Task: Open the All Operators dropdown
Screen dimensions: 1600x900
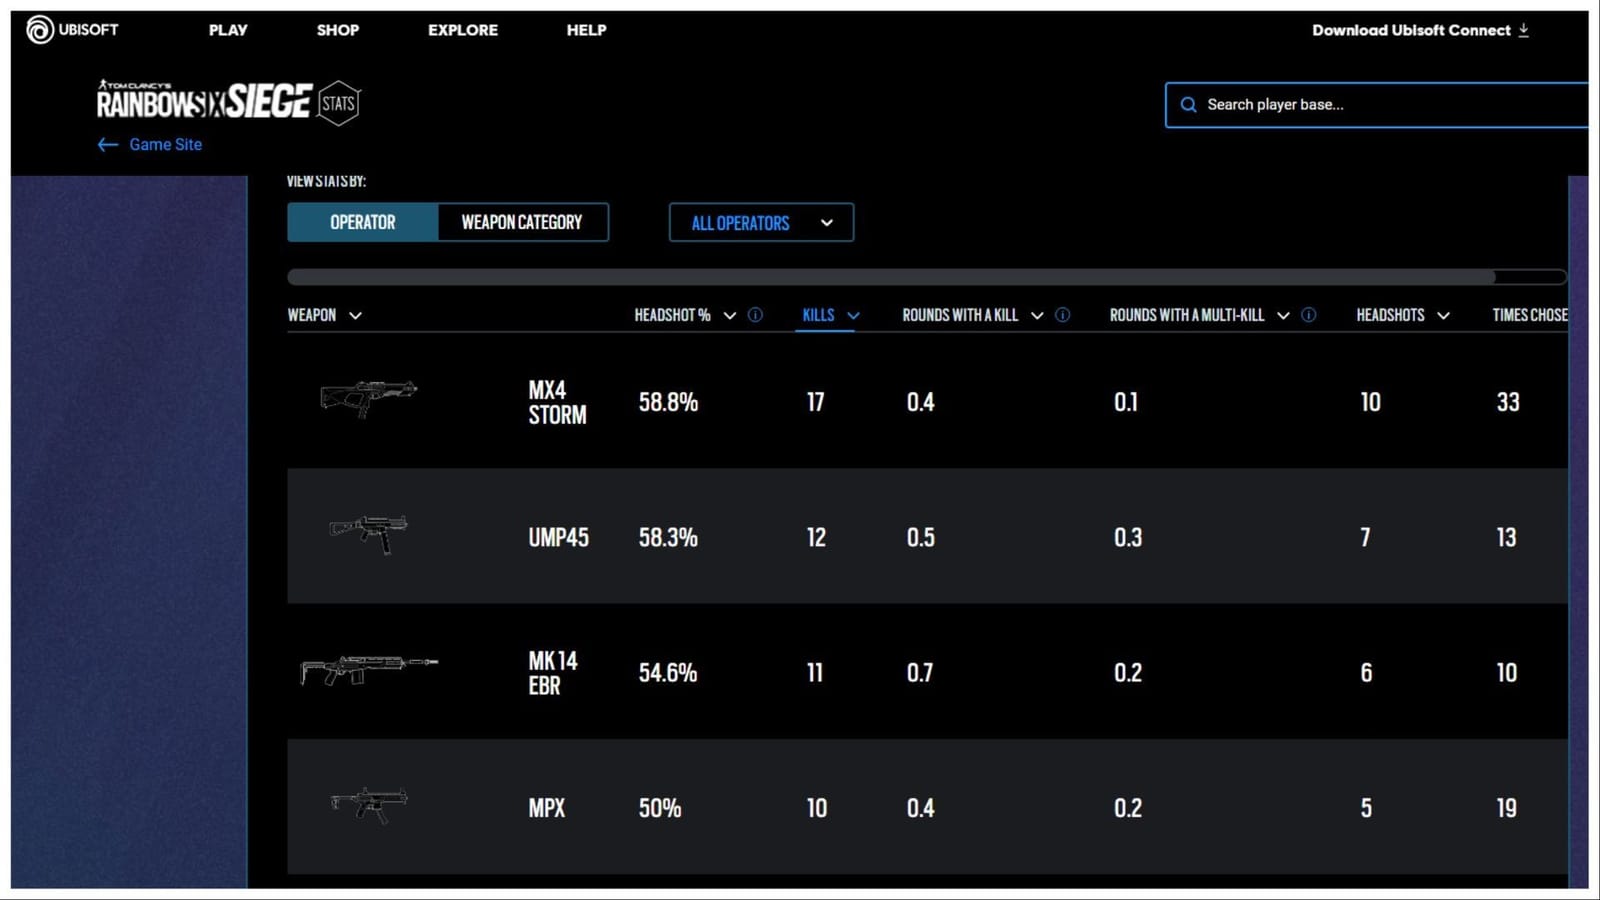Action: [x=760, y=222]
